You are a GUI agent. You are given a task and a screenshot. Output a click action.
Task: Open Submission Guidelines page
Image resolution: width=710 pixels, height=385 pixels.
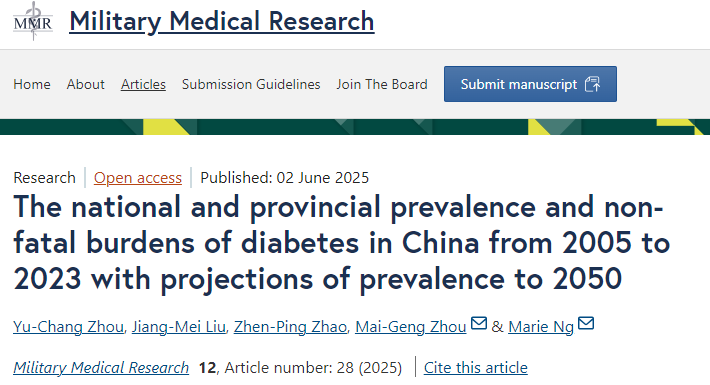pyautogui.click(x=251, y=84)
